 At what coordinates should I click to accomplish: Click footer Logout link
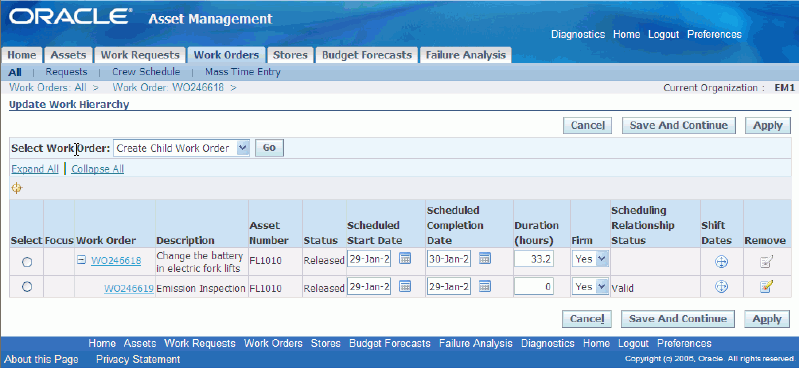click(633, 344)
